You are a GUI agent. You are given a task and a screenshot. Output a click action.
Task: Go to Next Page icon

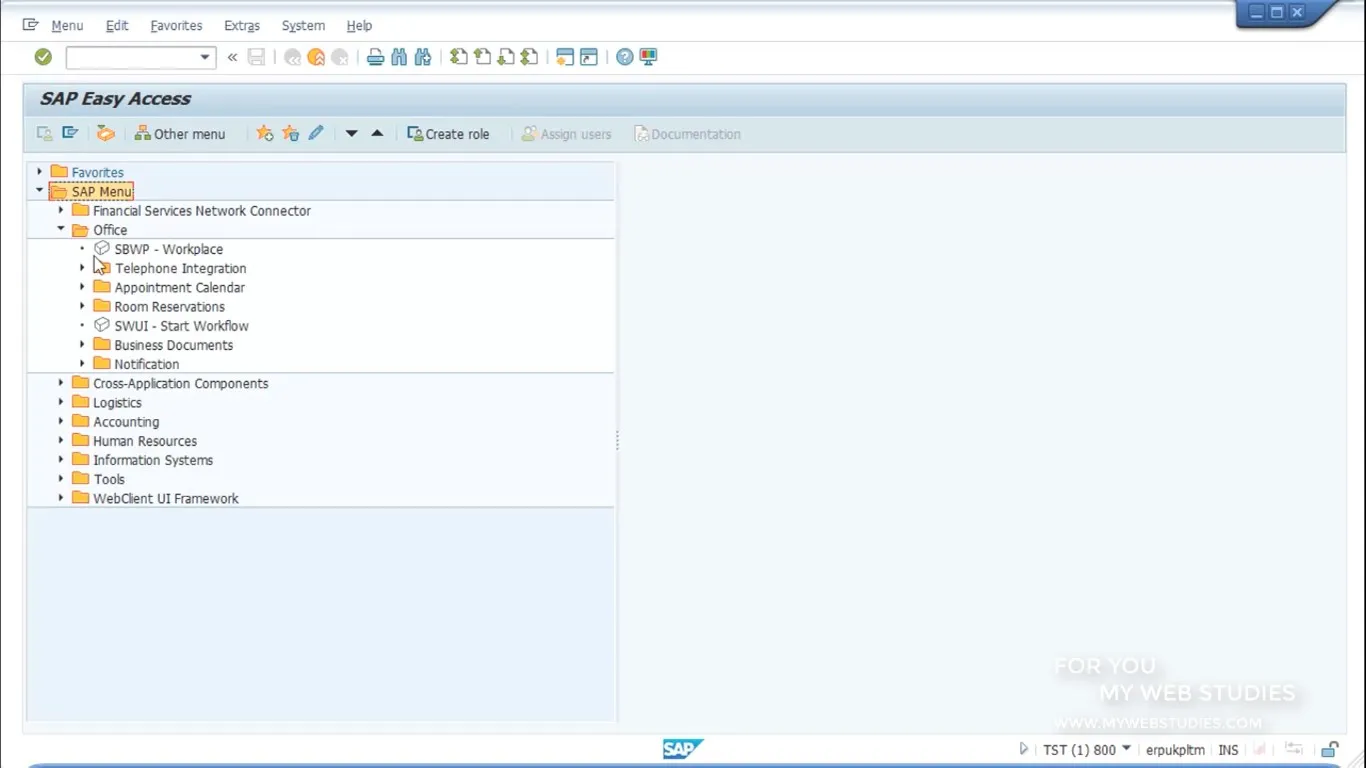(506, 57)
